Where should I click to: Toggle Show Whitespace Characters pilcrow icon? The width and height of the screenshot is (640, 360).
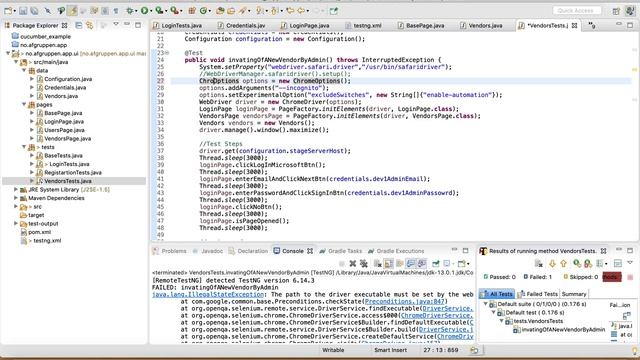(116, 11)
